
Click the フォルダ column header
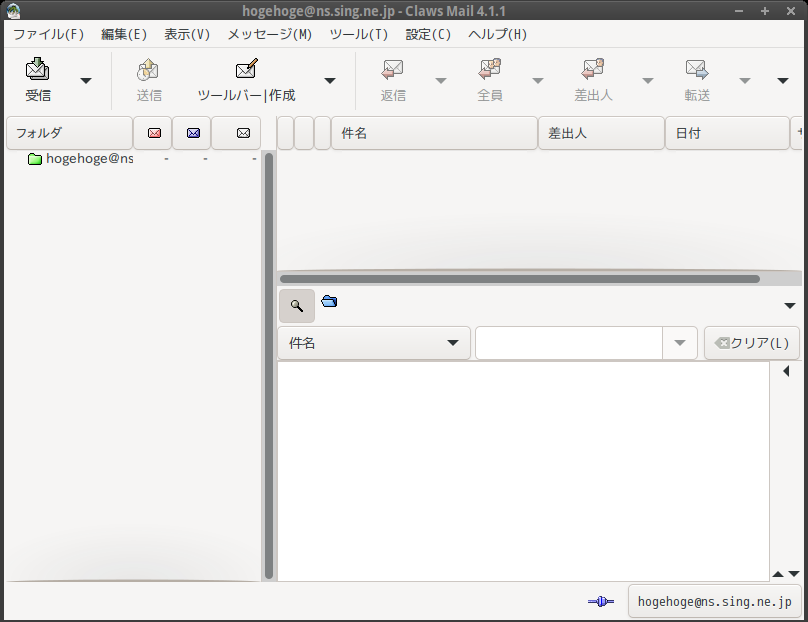(x=70, y=133)
